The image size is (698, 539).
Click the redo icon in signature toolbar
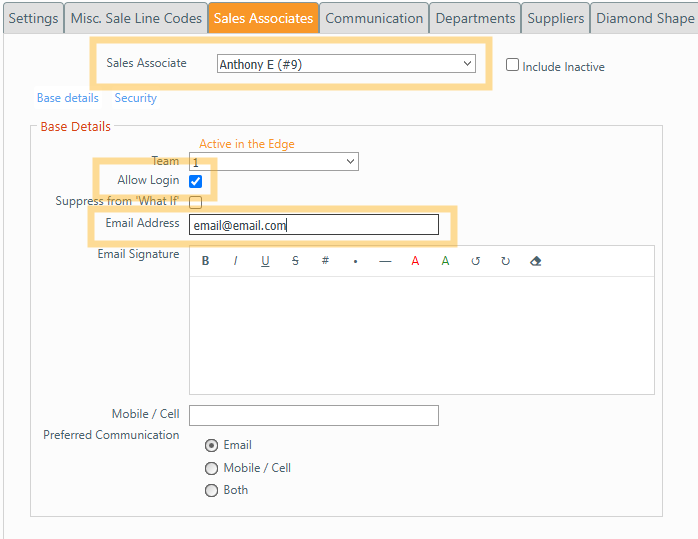[x=506, y=262]
